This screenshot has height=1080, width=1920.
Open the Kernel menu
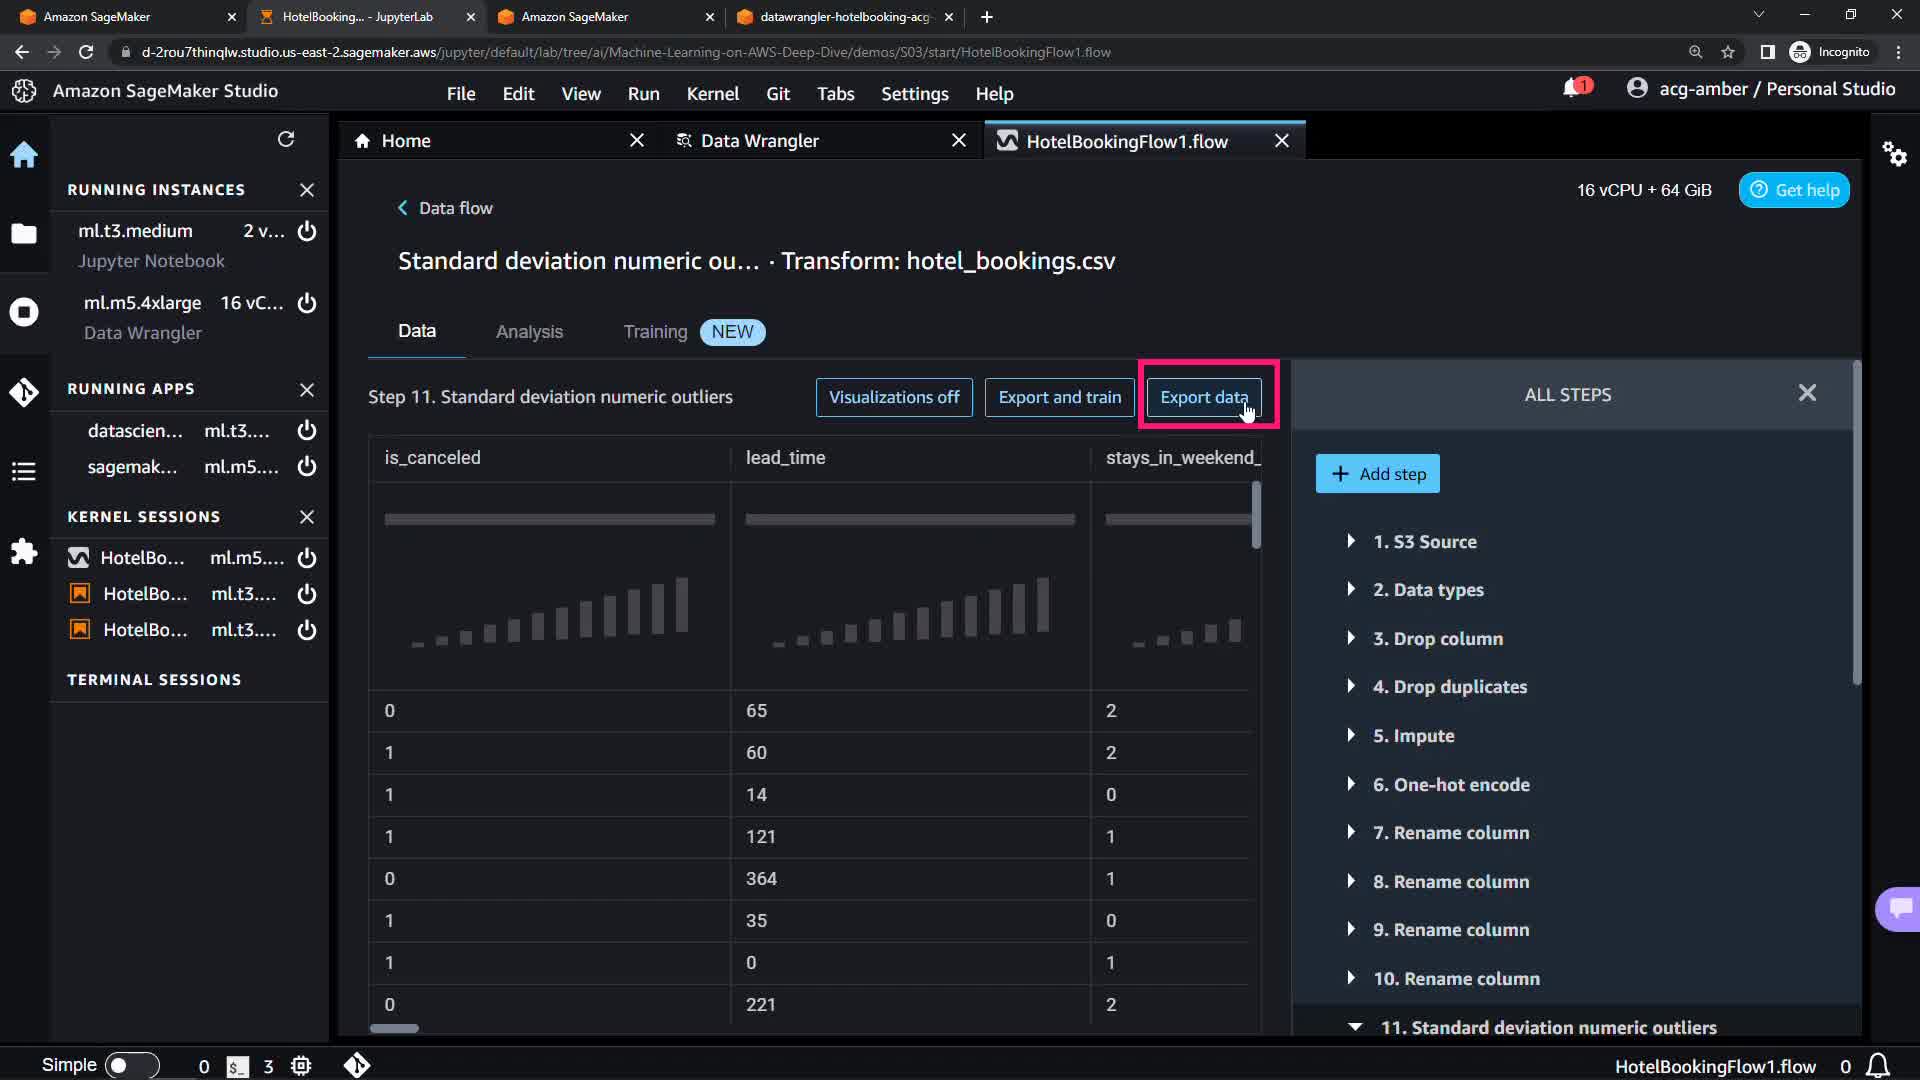pyautogui.click(x=712, y=93)
